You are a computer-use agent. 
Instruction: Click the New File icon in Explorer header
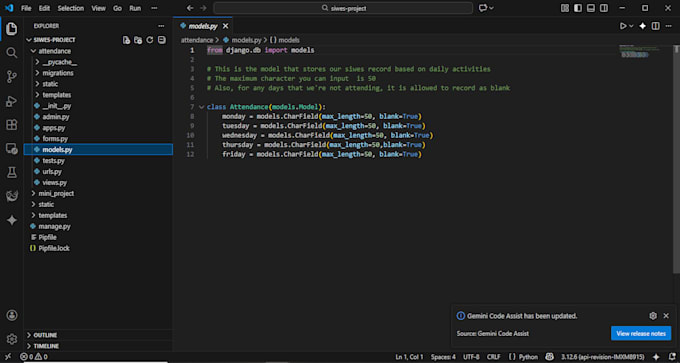point(126,40)
